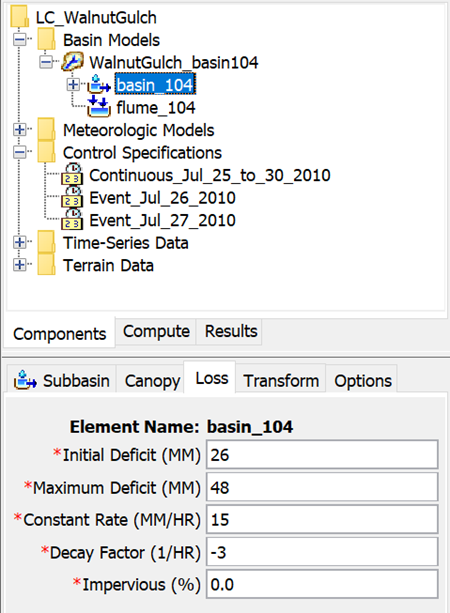Image resolution: width=450 pixels, height=613 pixels.
Task: Click the Meteorologic Models folder icon
Action: [47, 129]
